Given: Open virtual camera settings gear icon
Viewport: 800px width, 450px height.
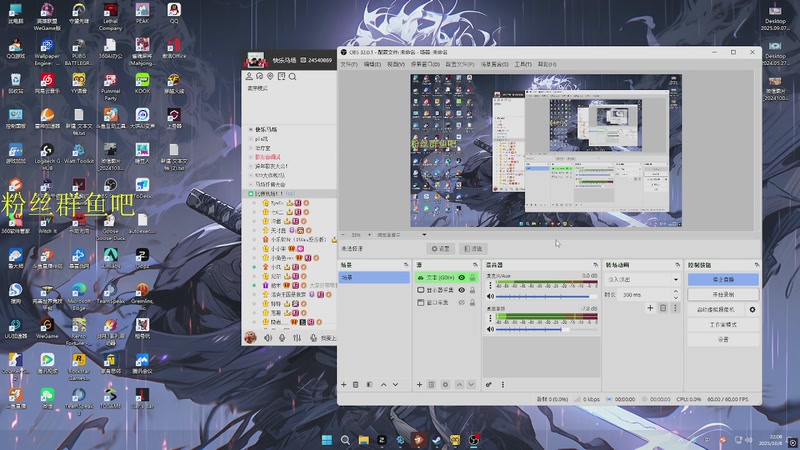Looking at the screenshot, I should [x=752, y=310].
